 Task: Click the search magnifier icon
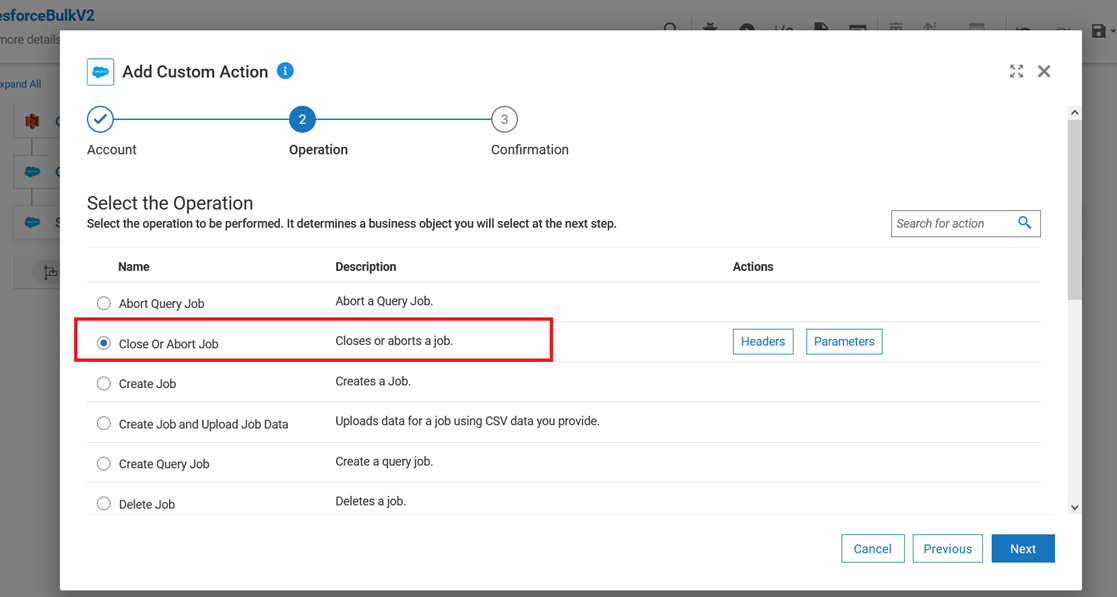pos(1024,223)
